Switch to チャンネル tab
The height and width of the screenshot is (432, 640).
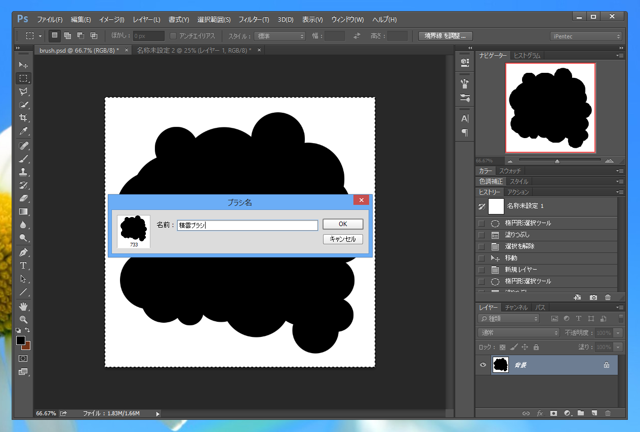point(516,307)
